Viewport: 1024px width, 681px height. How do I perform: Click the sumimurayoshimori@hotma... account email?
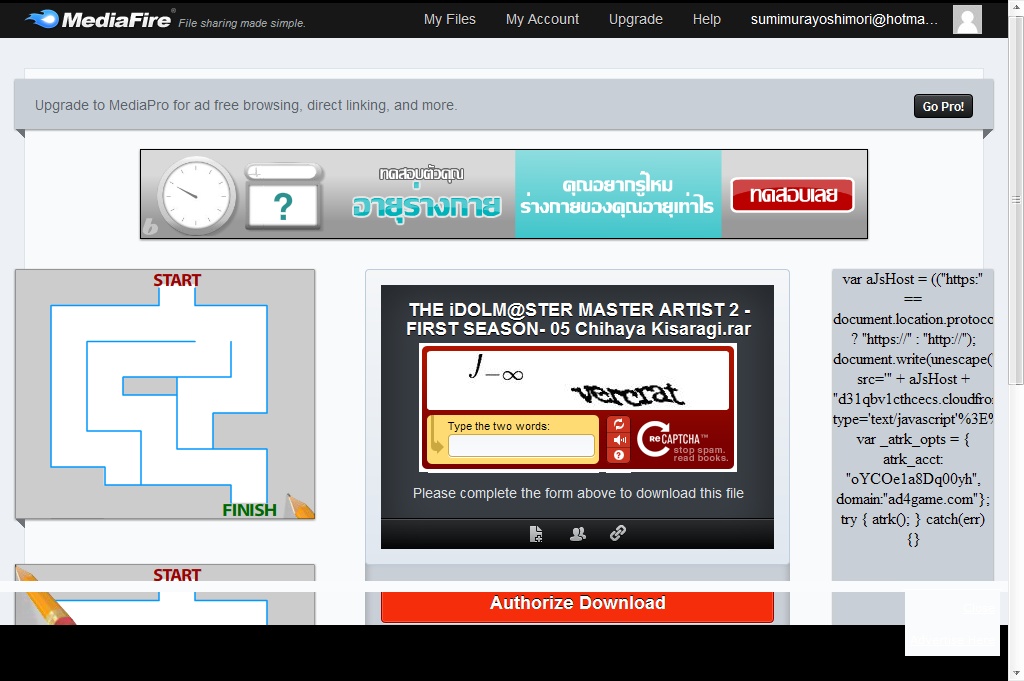pos(844,20)
